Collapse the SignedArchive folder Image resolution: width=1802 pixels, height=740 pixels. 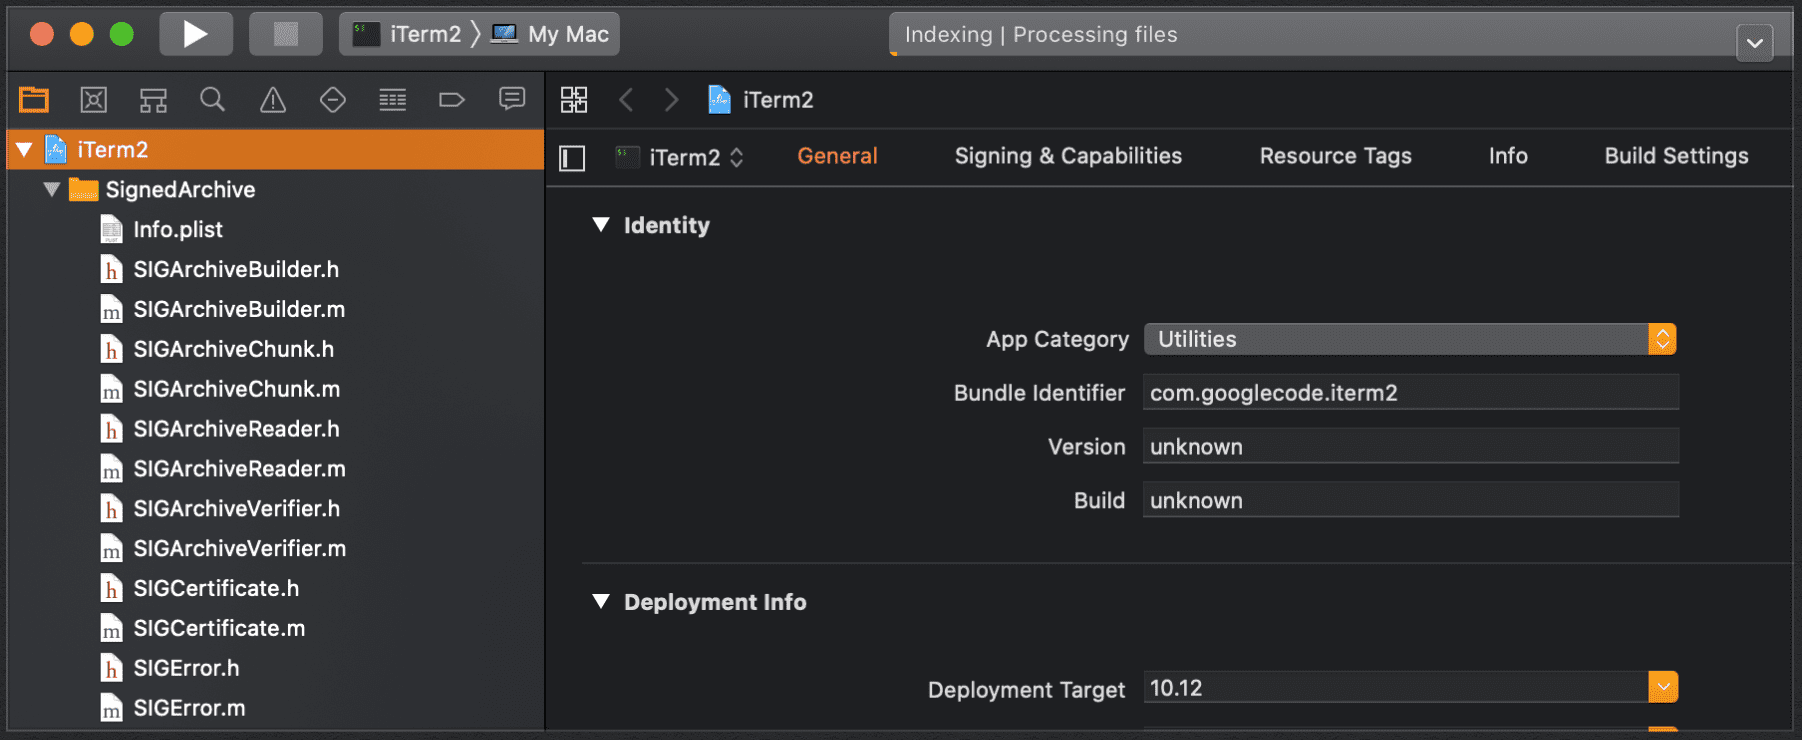click(x=52, y=189)
